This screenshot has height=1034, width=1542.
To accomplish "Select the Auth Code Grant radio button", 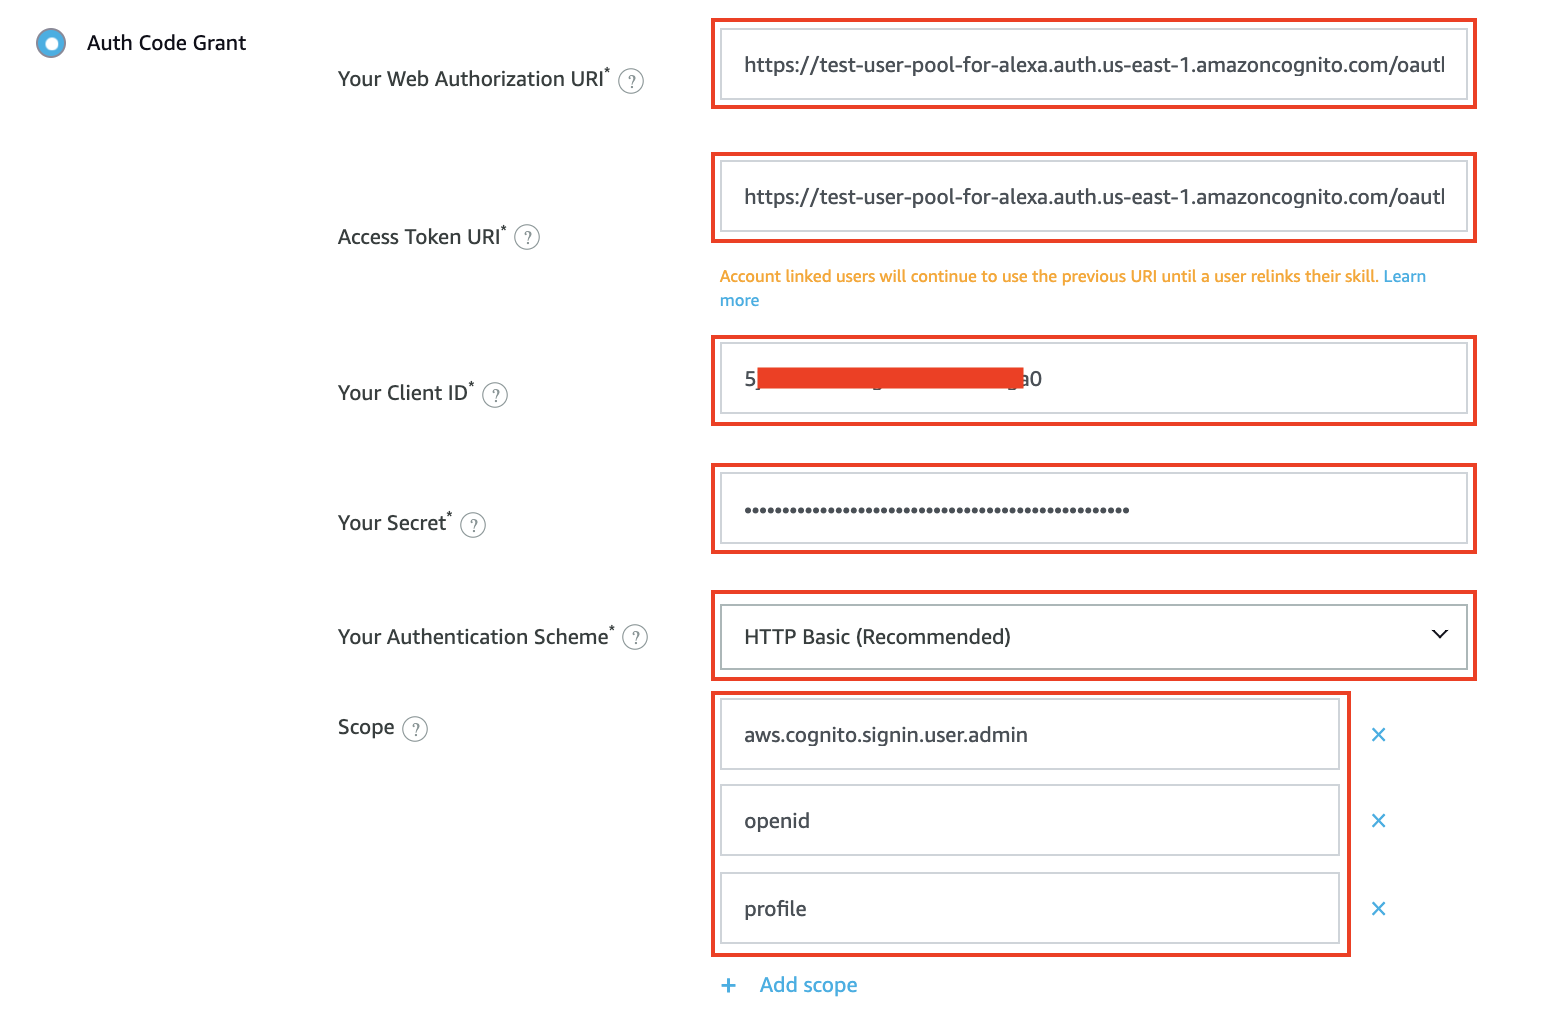I will (x=51, y=43).
